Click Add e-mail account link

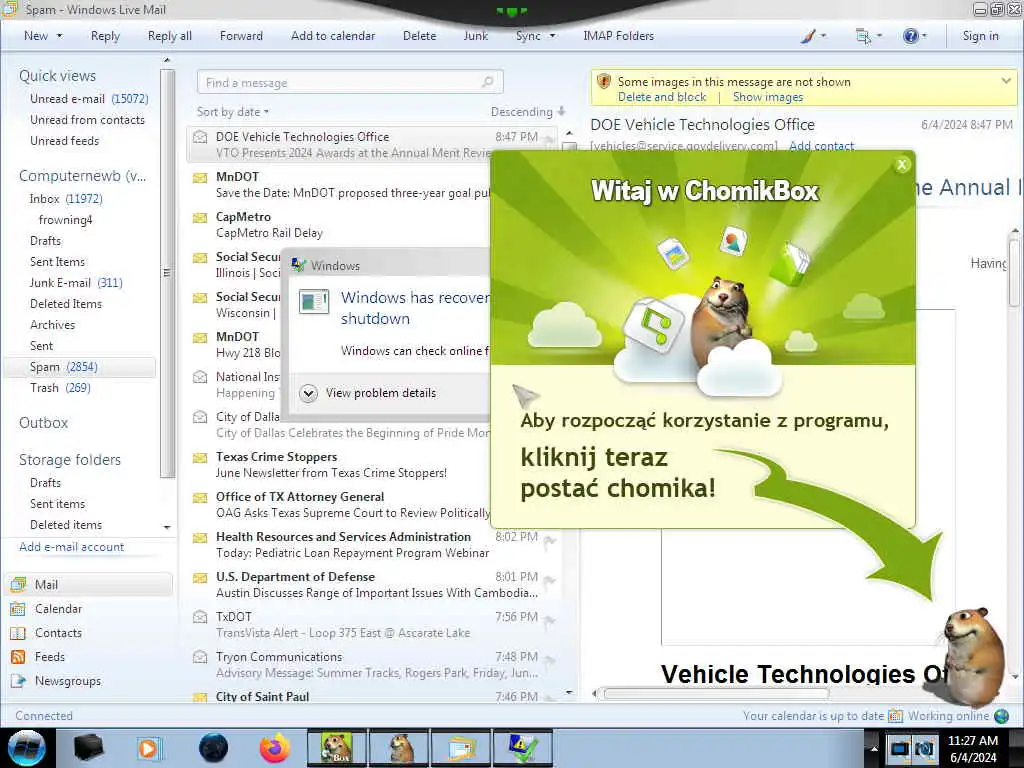(72, 547)
